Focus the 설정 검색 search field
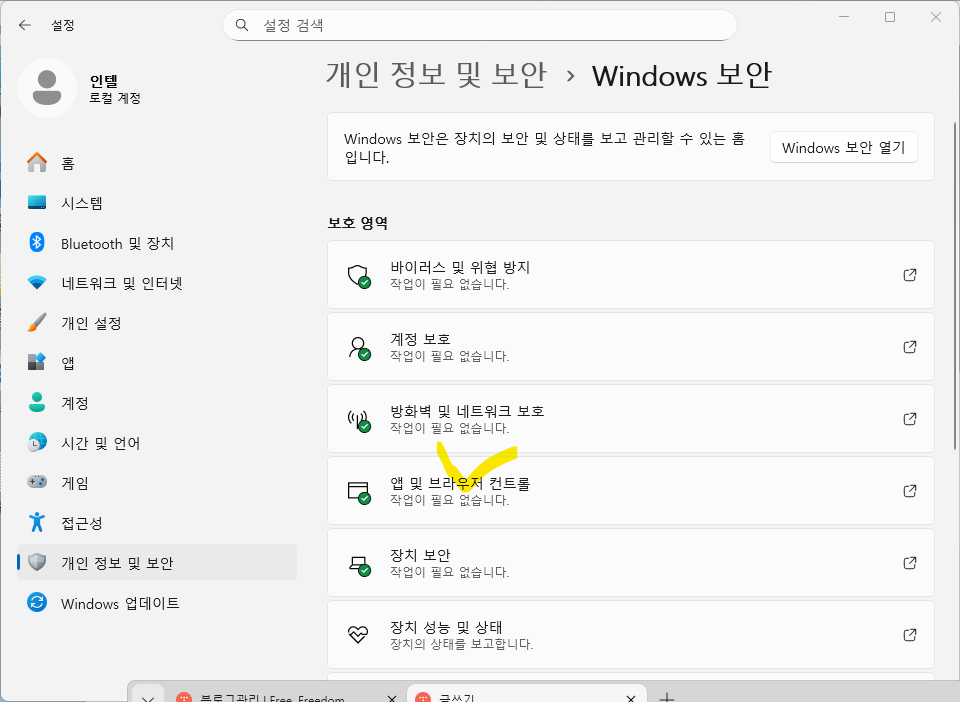 point(479,25)
